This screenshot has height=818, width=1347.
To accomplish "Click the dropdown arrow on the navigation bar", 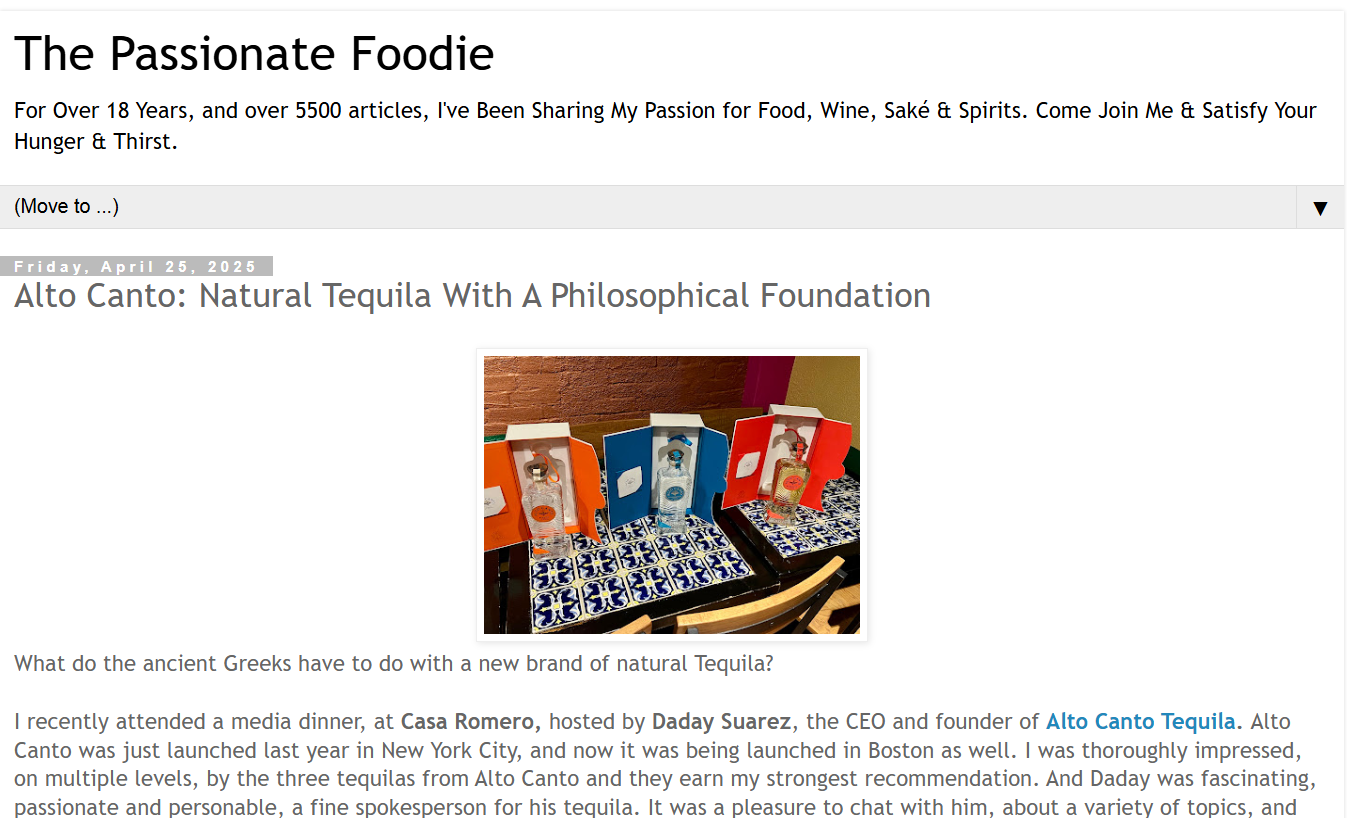I will (1320, 208).
